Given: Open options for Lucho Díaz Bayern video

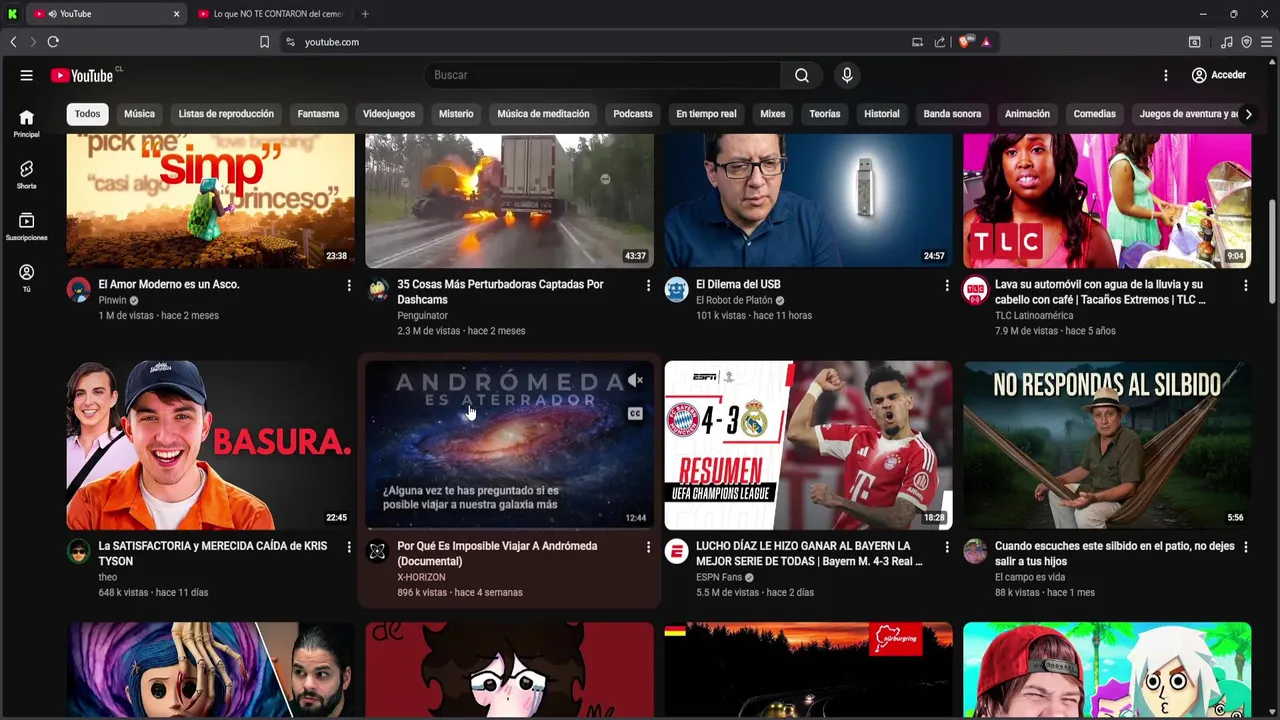Looking at the screenshot, I should pos(947,547).
